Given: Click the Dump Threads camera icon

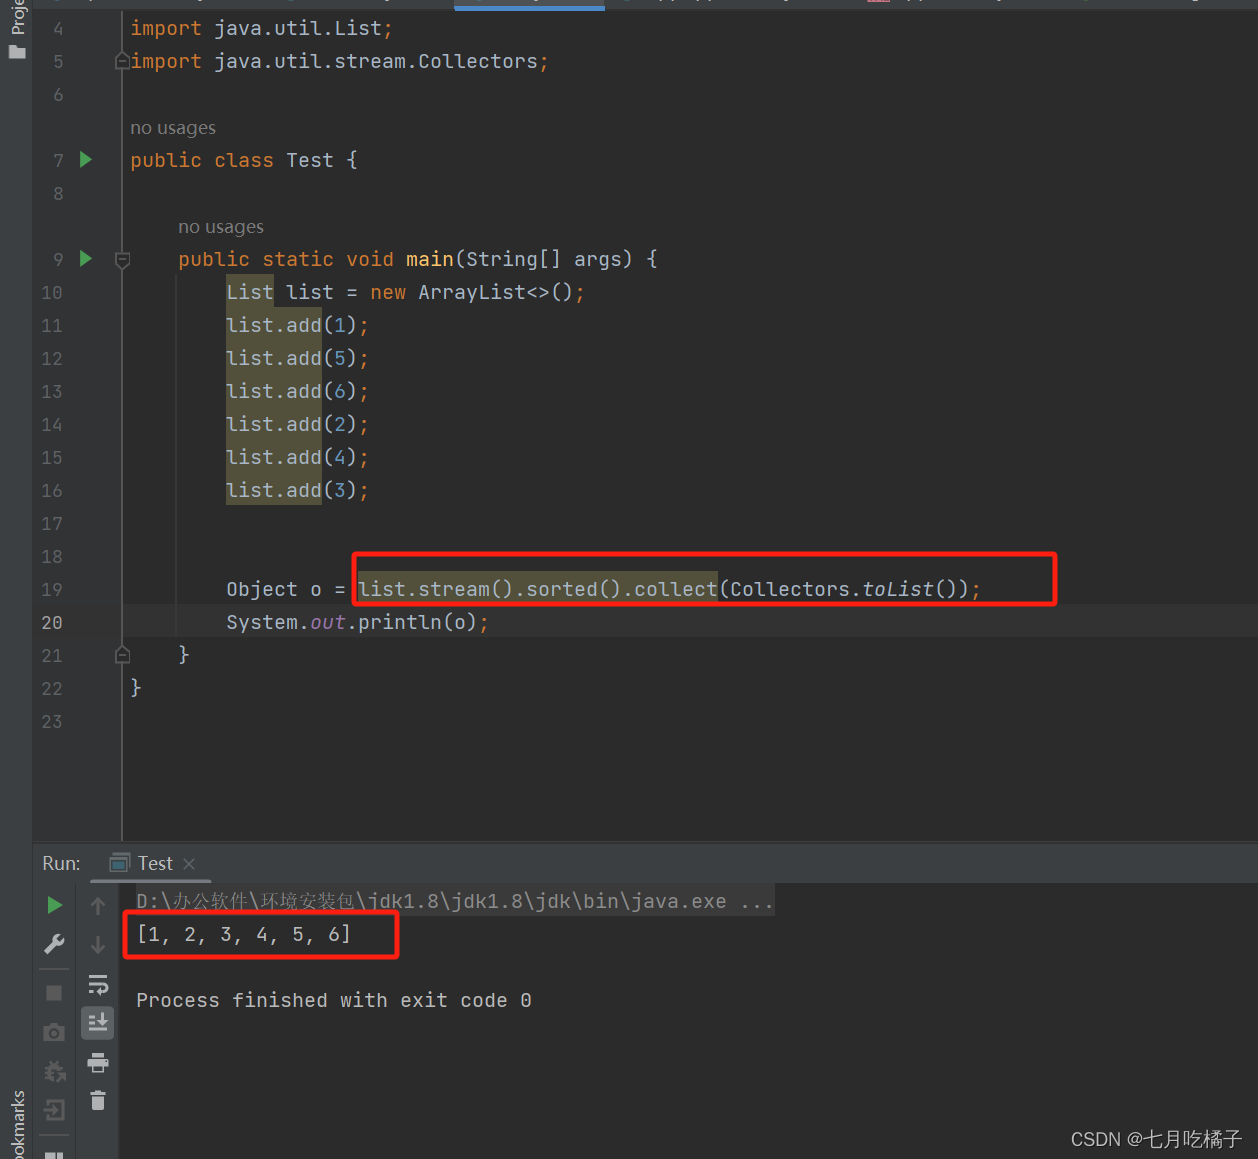Looking at the screenshot, I should 54,1031.
